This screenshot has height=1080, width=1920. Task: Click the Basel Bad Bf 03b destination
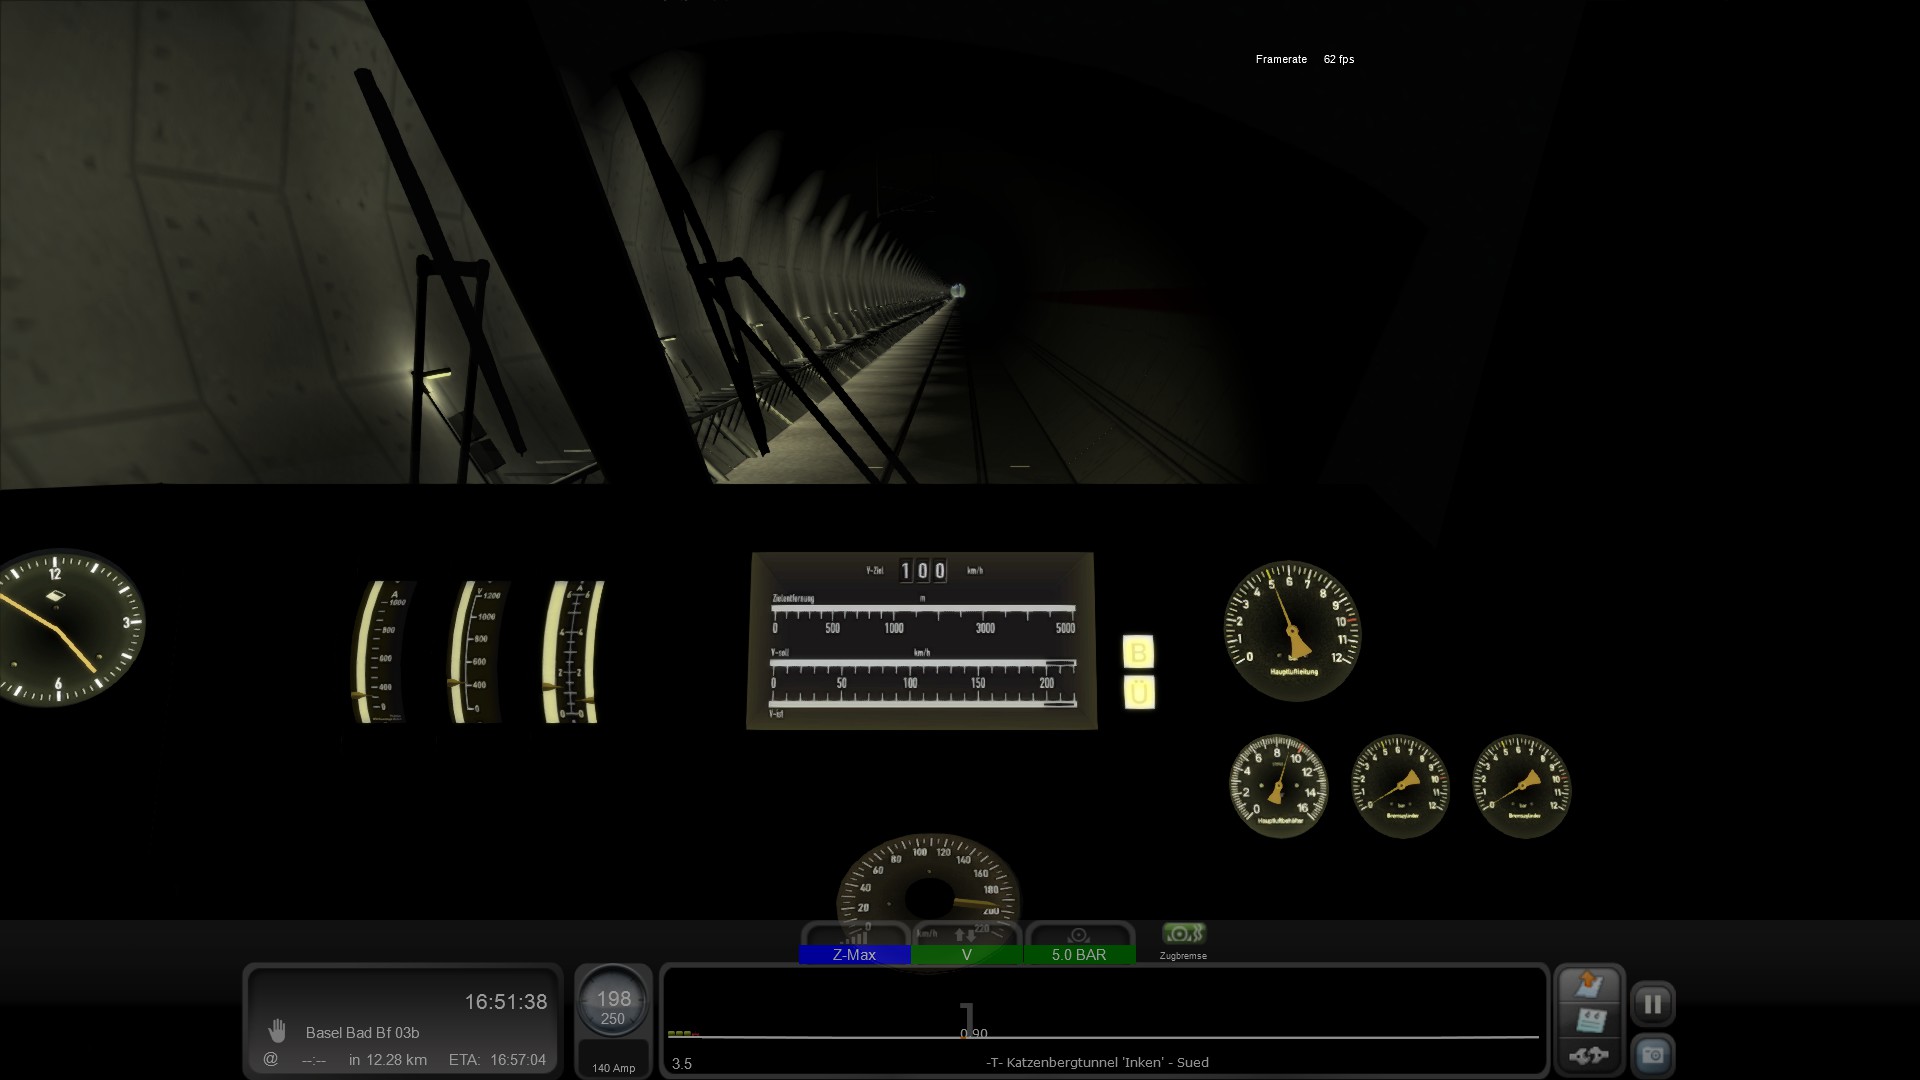click(362, 1033)
